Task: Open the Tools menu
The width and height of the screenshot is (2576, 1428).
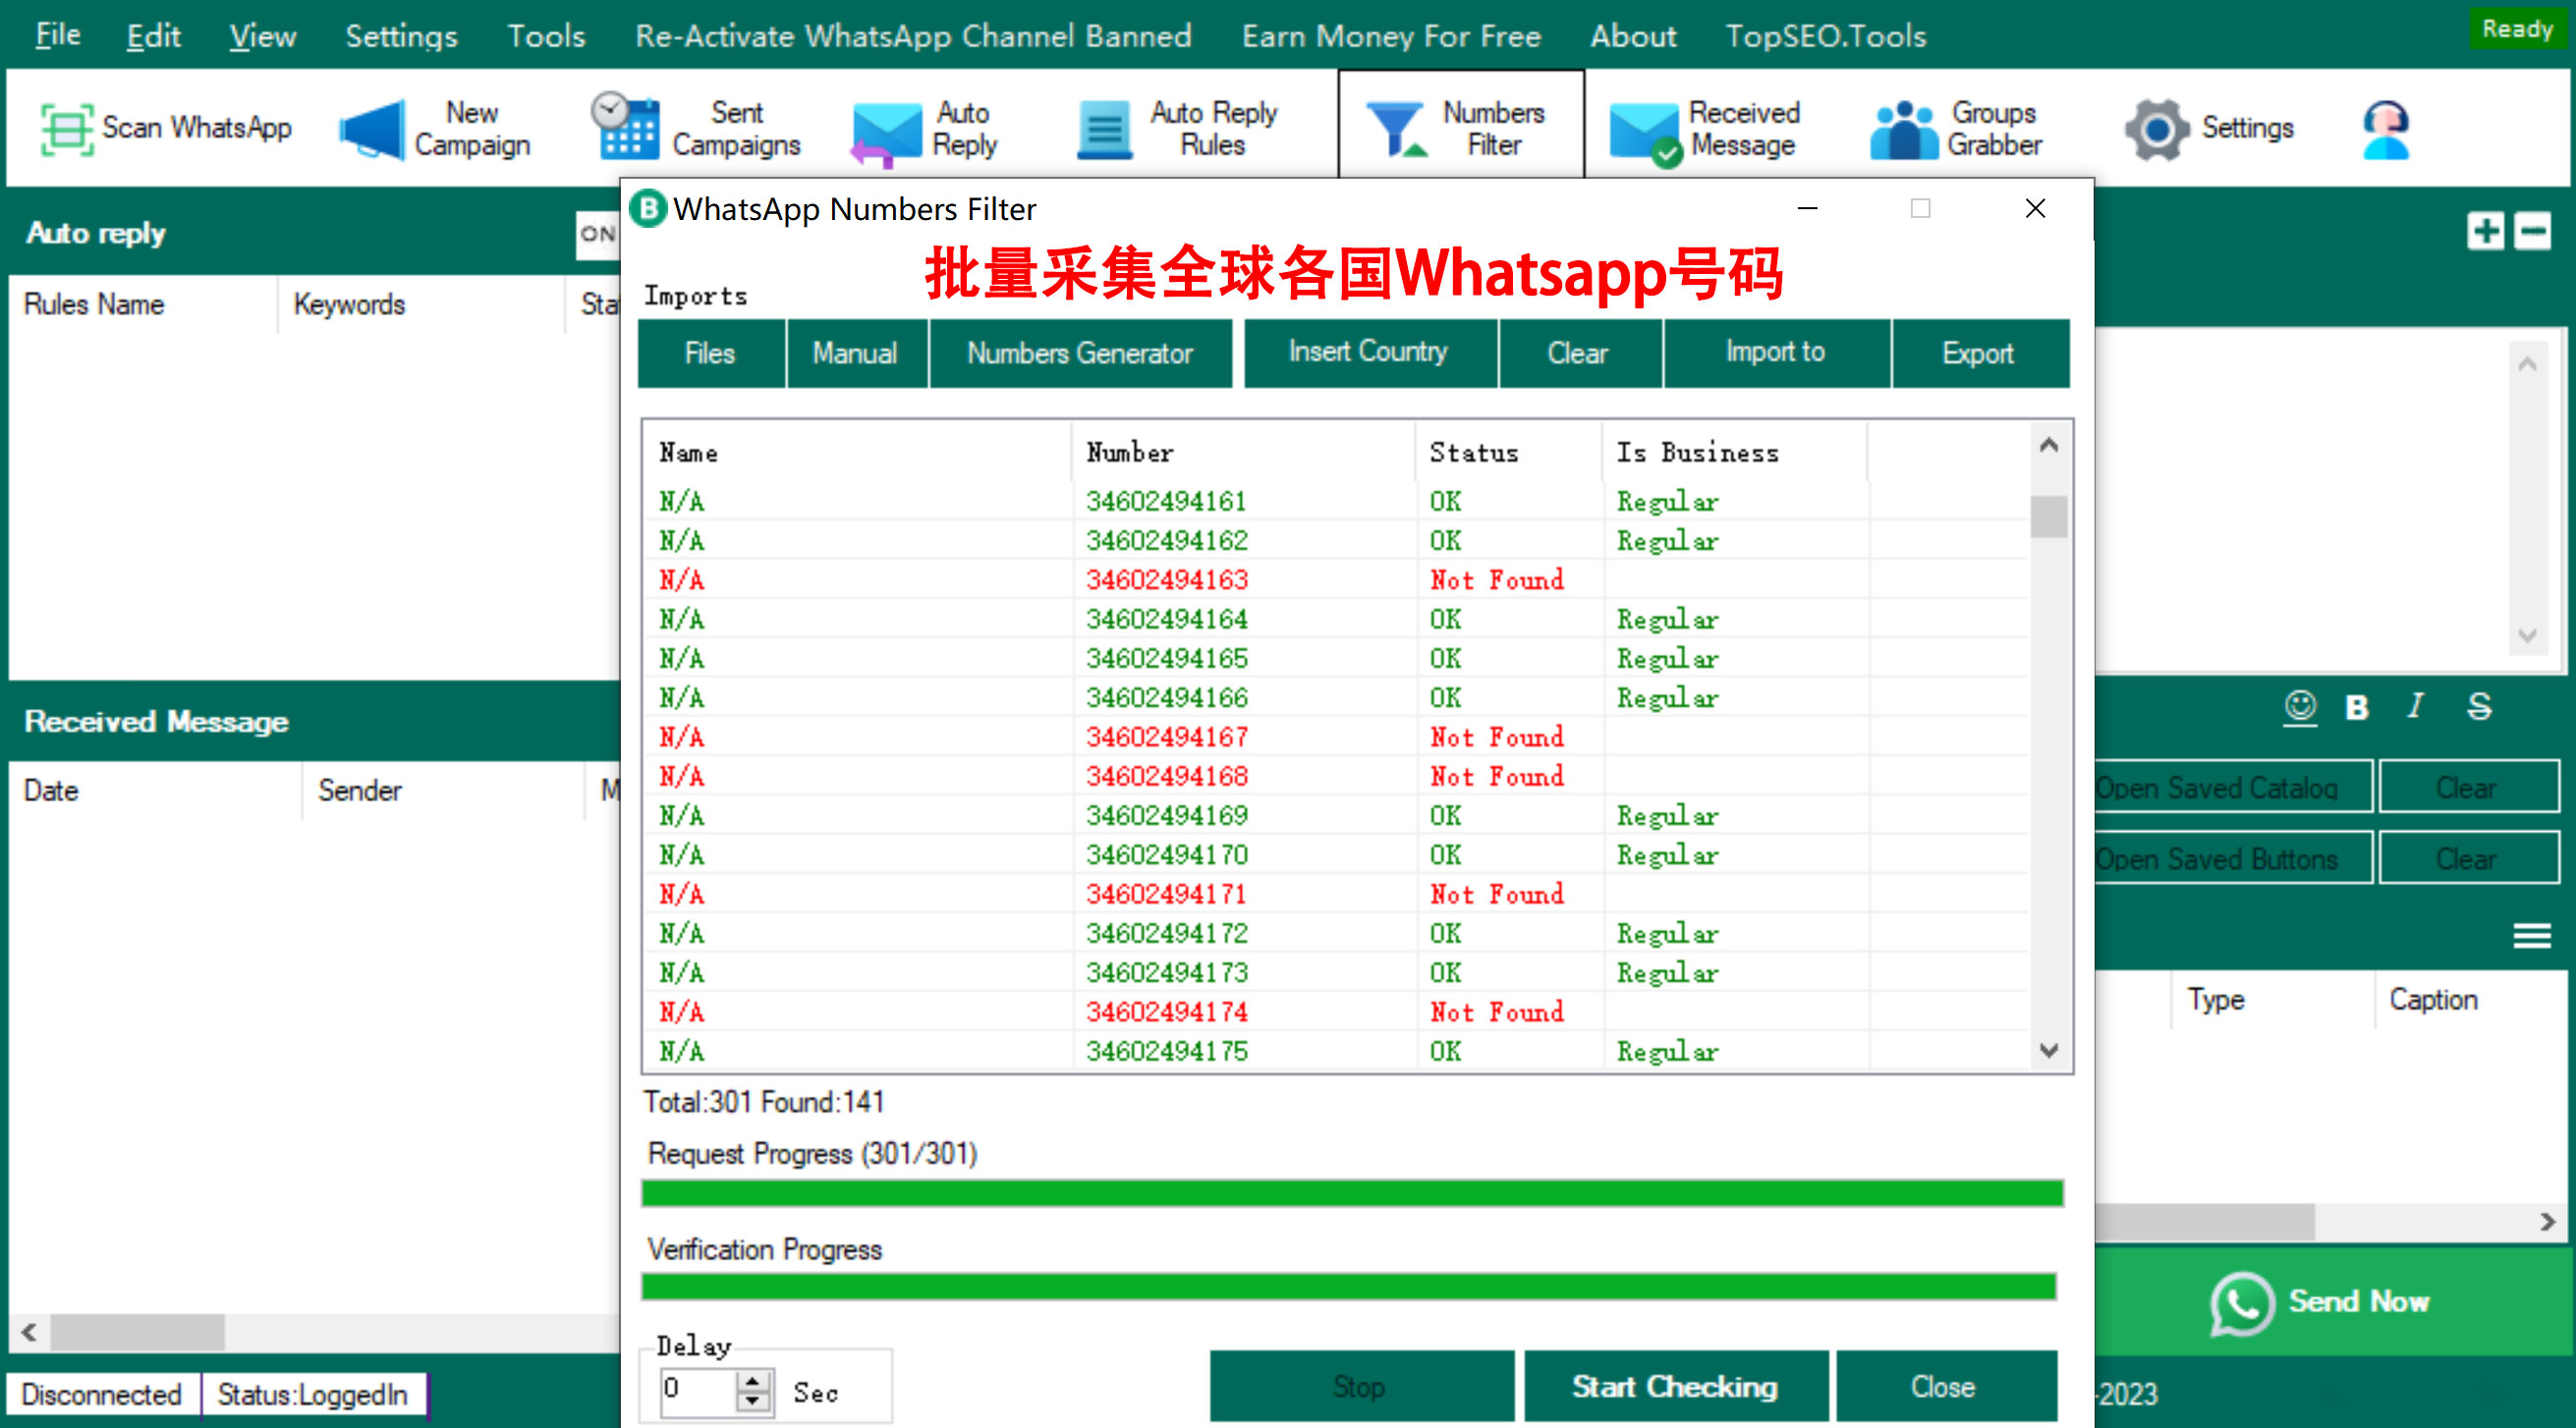Action: (546, 36)
